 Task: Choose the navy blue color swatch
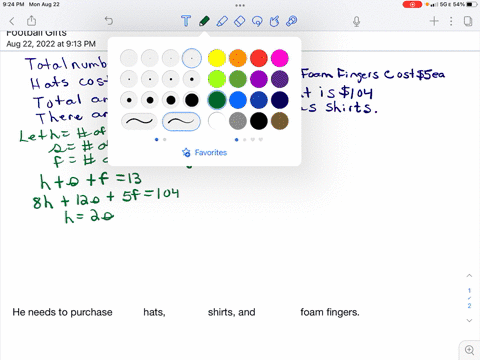point(280,100)
